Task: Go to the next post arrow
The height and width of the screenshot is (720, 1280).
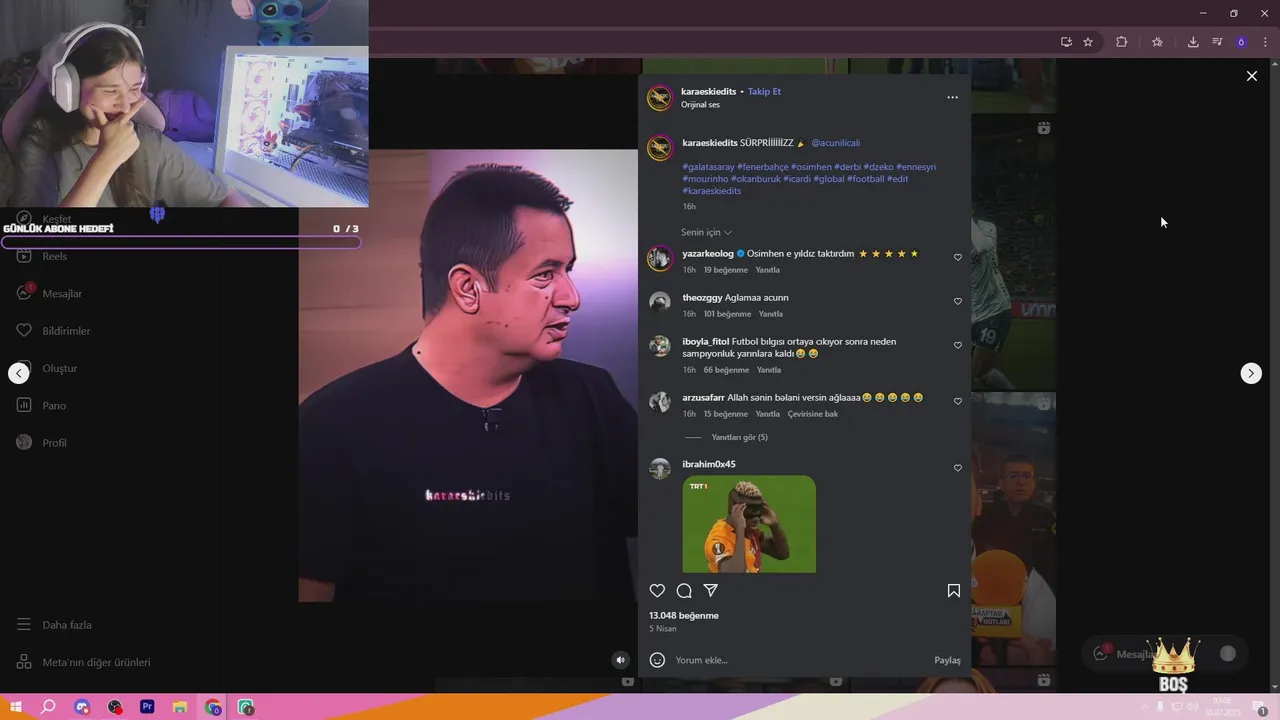Action: pyautogui.click(x=1251, y=373)
